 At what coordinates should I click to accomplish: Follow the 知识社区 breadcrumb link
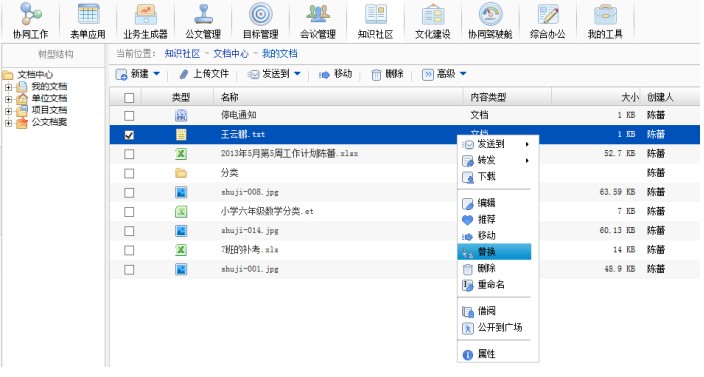click(x=182, y=54)
